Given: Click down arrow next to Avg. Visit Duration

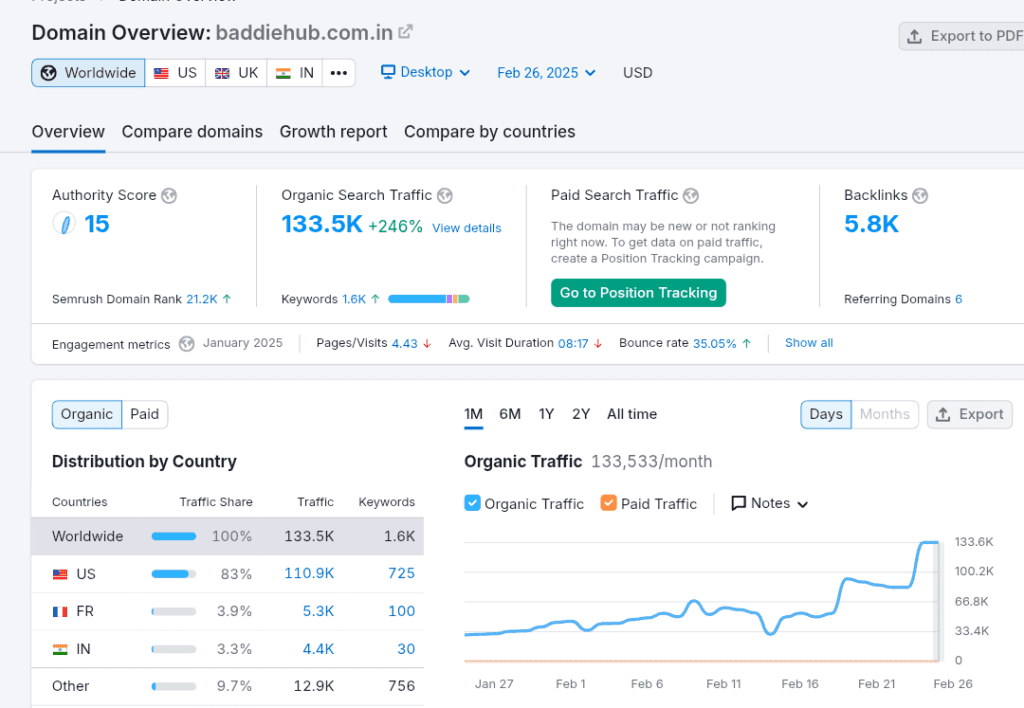Looking at the screenshot, I should click(x=598, y=344).
